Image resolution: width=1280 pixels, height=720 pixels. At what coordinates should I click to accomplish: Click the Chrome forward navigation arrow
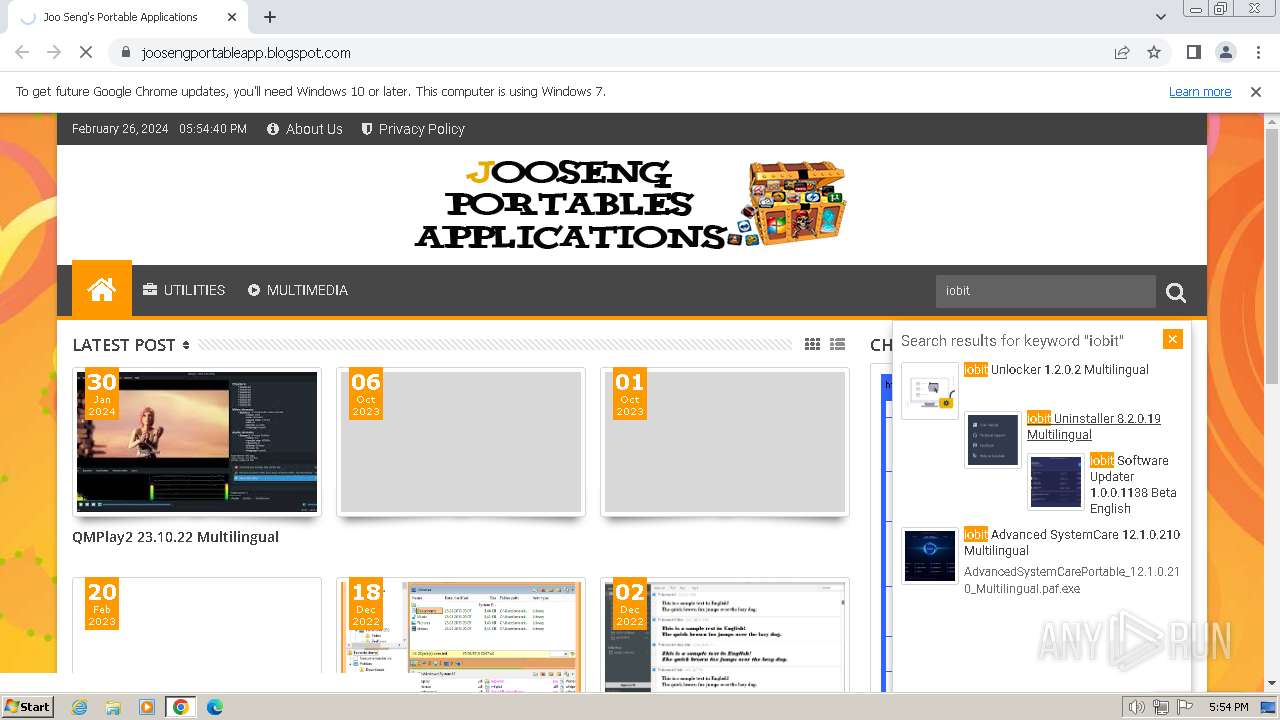pos(54,53)
